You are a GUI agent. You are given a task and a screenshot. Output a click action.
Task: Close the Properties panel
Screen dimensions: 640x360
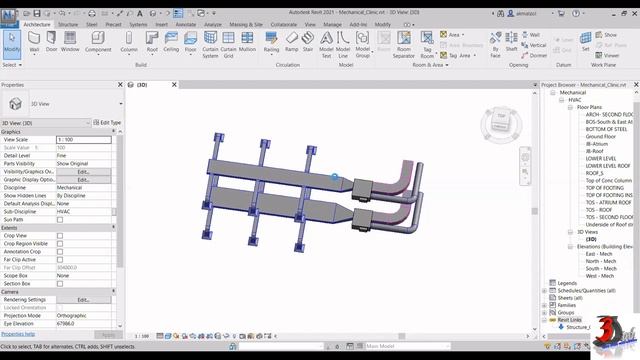120,84
